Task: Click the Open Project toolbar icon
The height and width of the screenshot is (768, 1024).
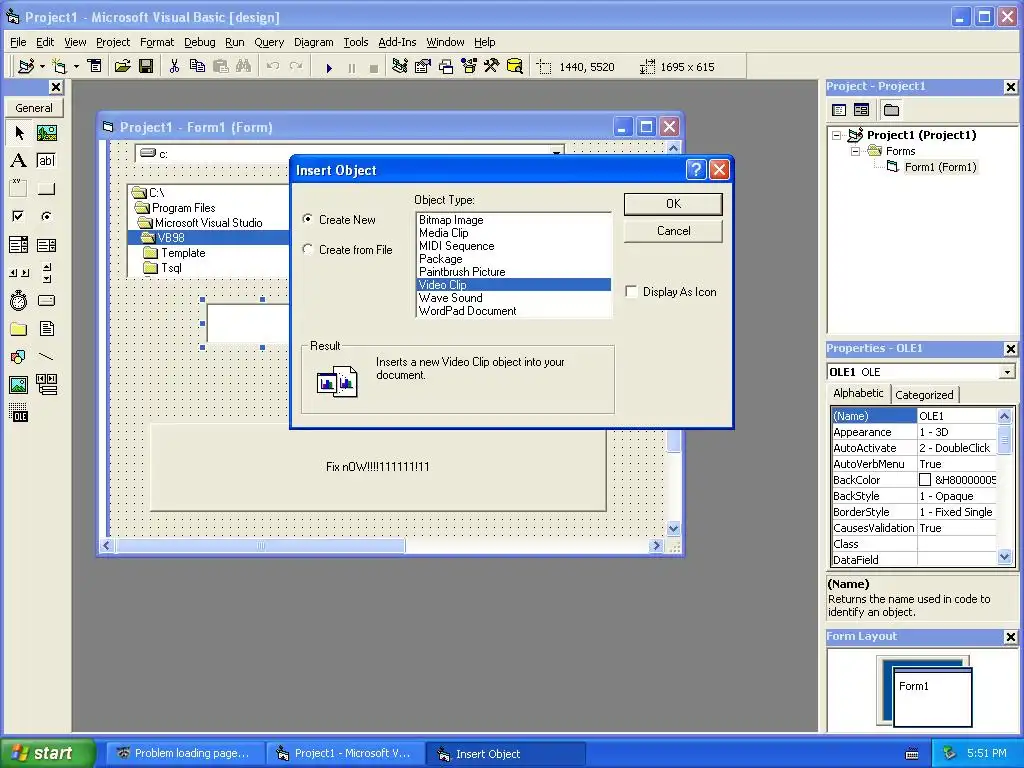Action: click(x=122, y=67)
